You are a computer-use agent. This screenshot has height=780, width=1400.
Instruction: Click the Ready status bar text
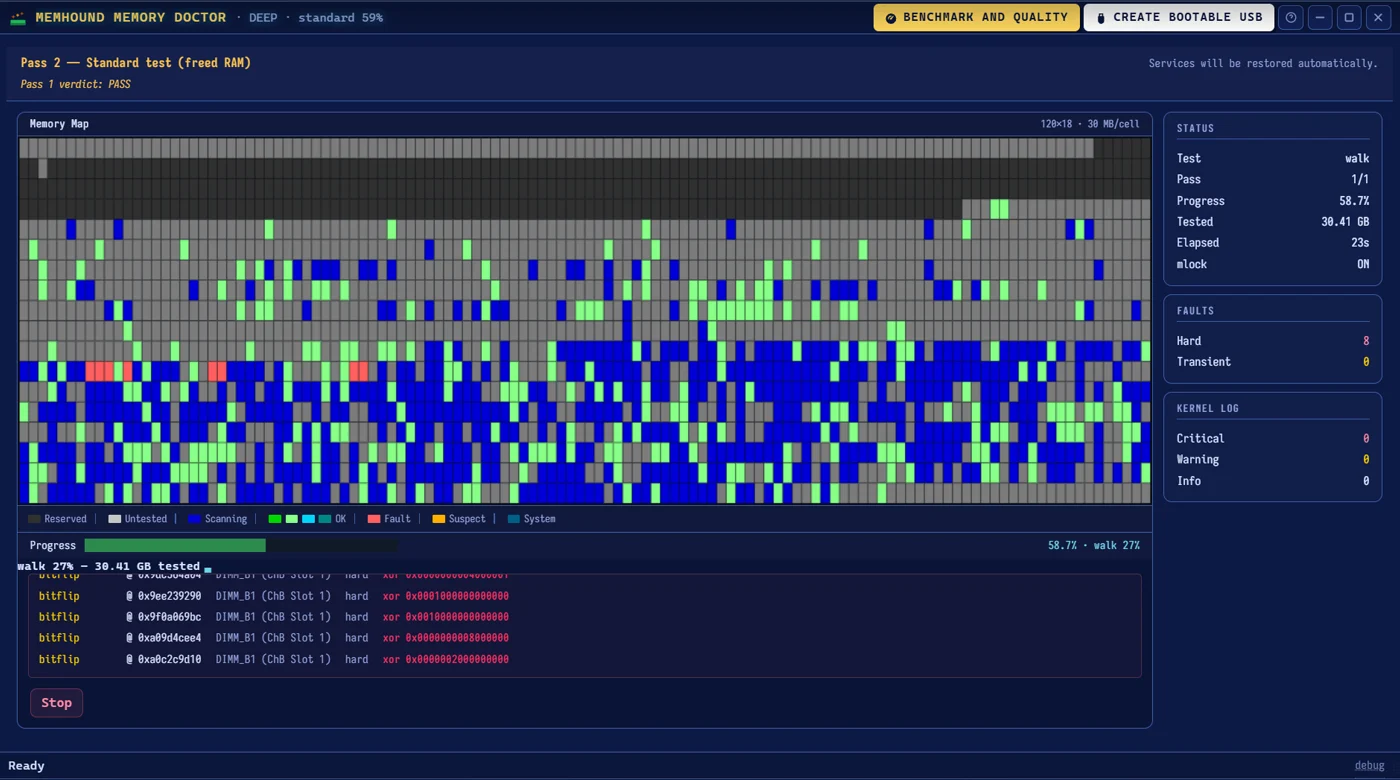pyautogui.click(x=26, y=766)
